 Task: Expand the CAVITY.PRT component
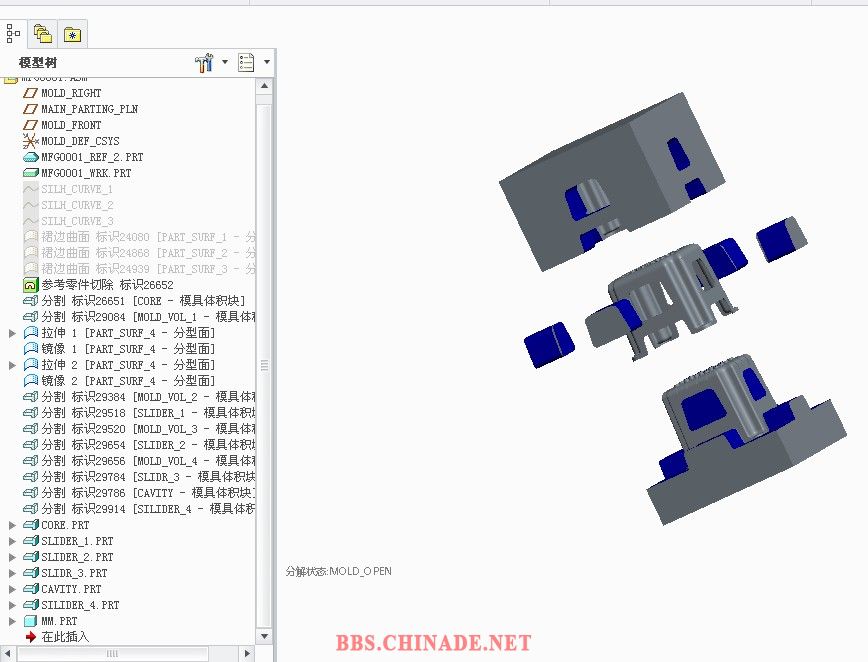point(12,589)
